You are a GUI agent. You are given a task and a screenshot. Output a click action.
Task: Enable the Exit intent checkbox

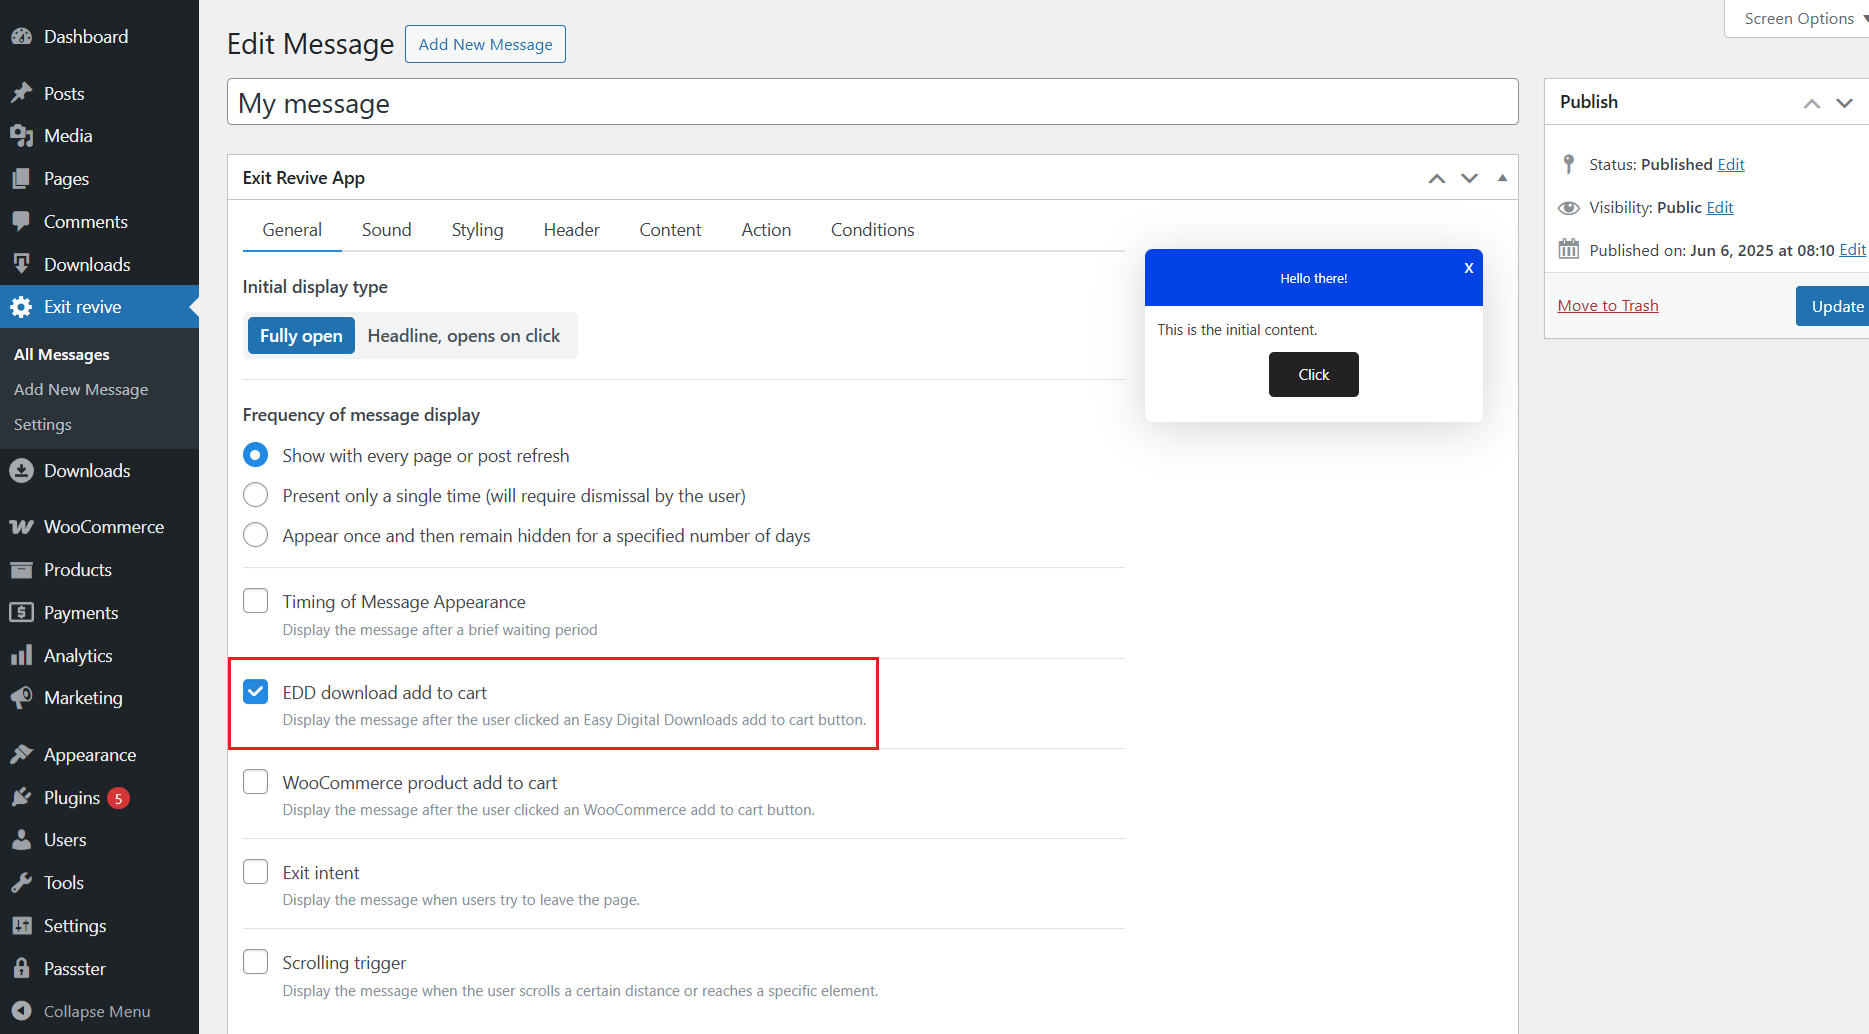[256, 872]
